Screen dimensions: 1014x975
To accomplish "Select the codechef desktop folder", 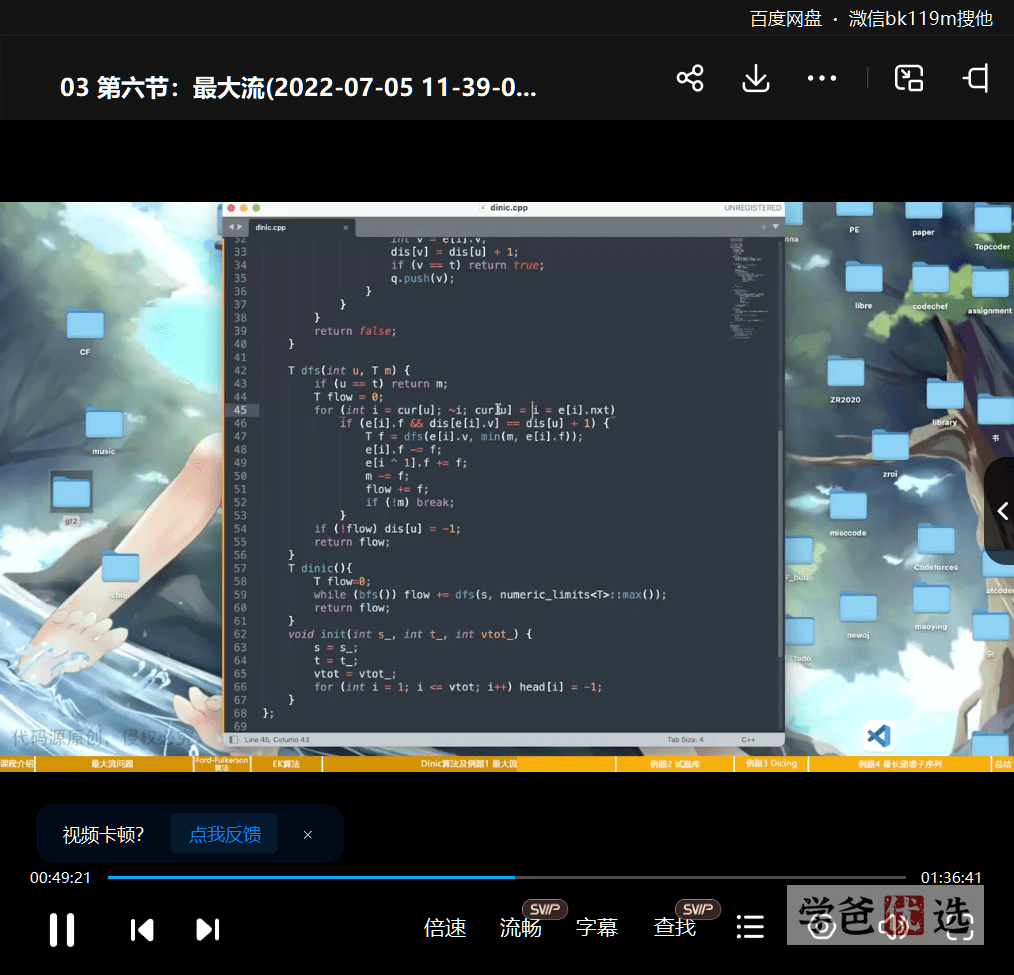I will pyautogui.click(x=930, y=286).
